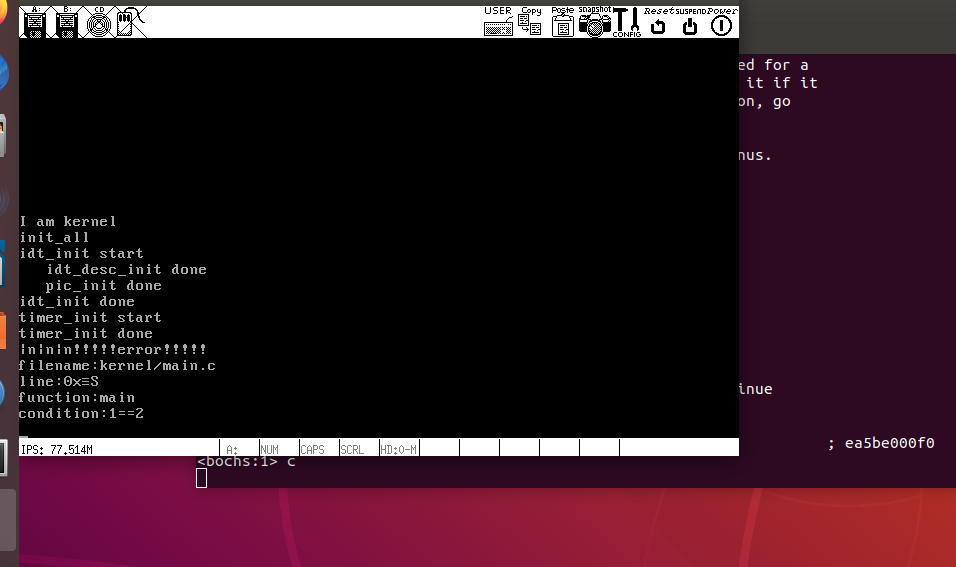Click the Paste clipboard icon
Image resolution: width=956 pixels, height=567 pixels.
tap(563, 22)
